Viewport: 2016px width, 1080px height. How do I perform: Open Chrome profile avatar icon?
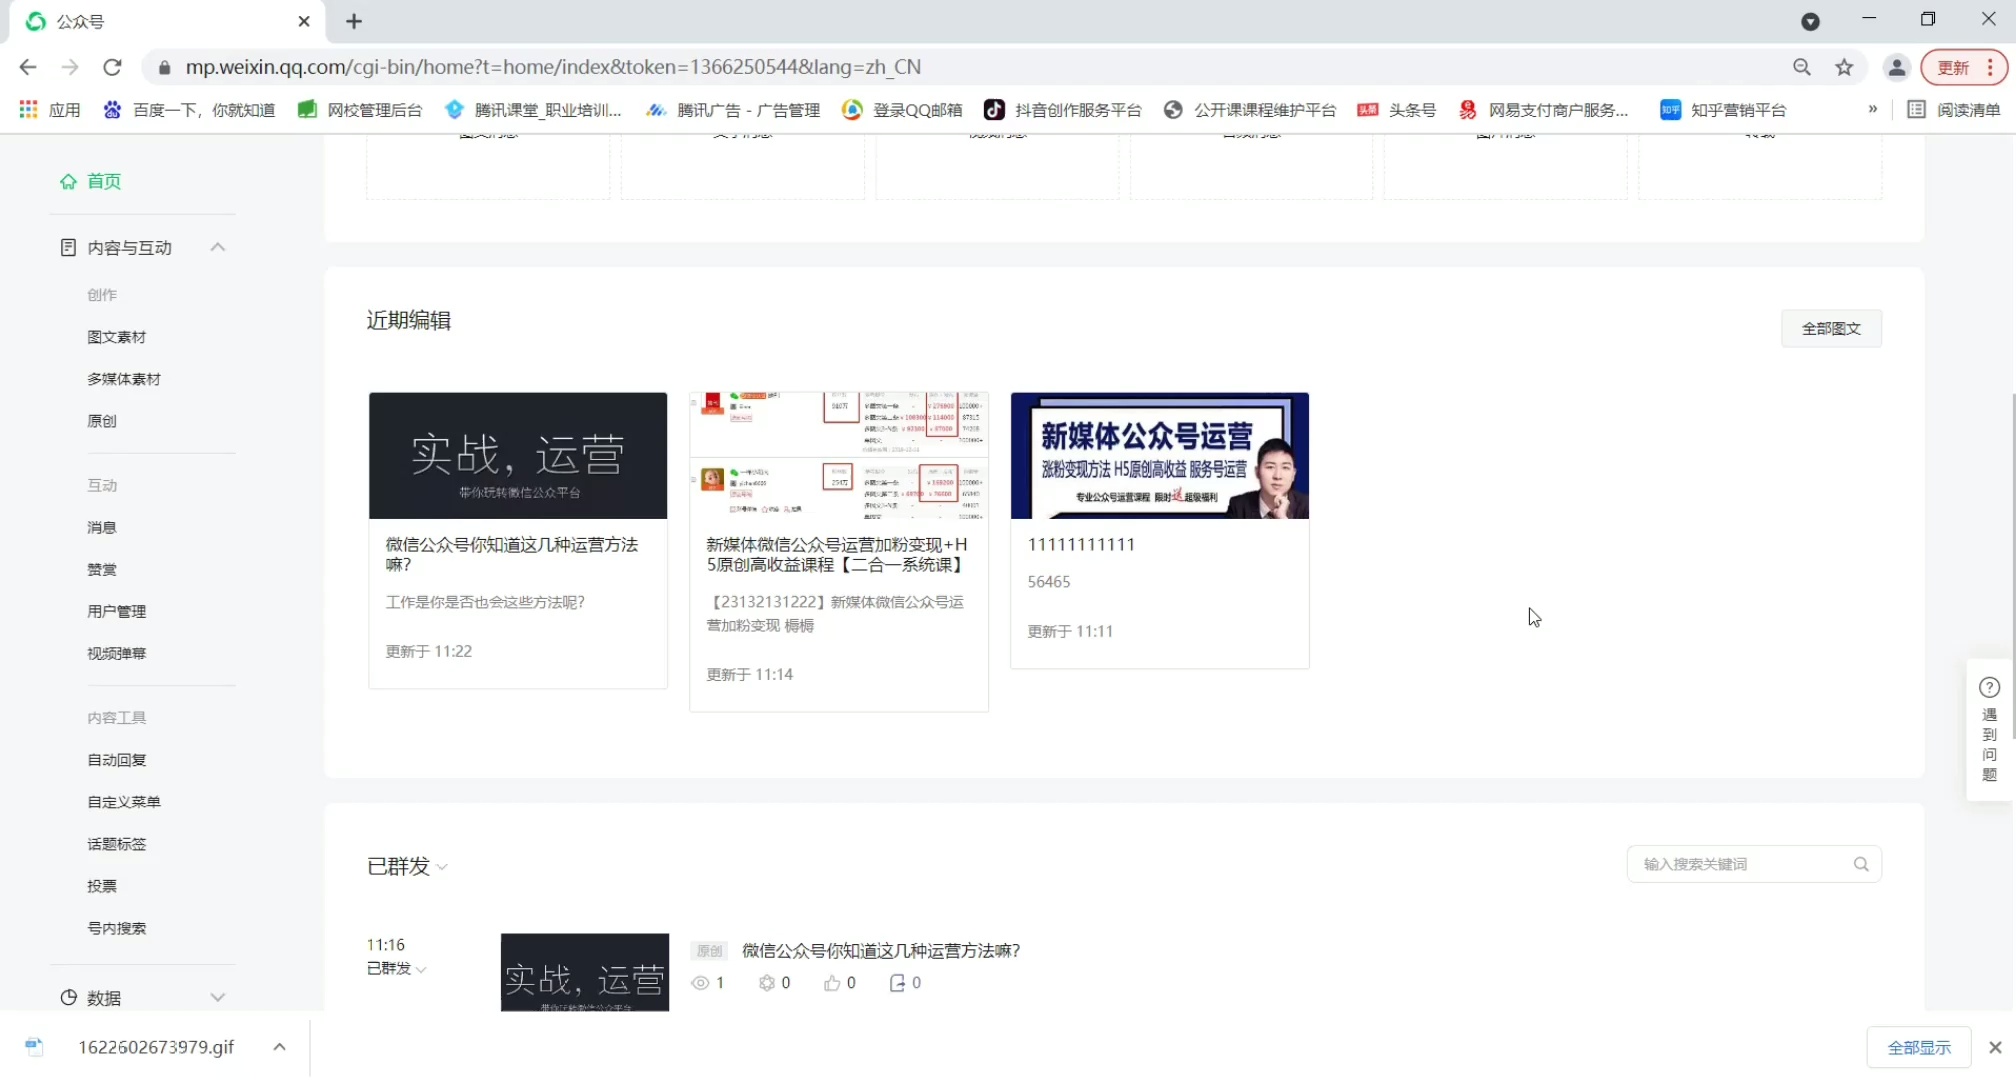pyautogui.click(x=1896, y=67)
